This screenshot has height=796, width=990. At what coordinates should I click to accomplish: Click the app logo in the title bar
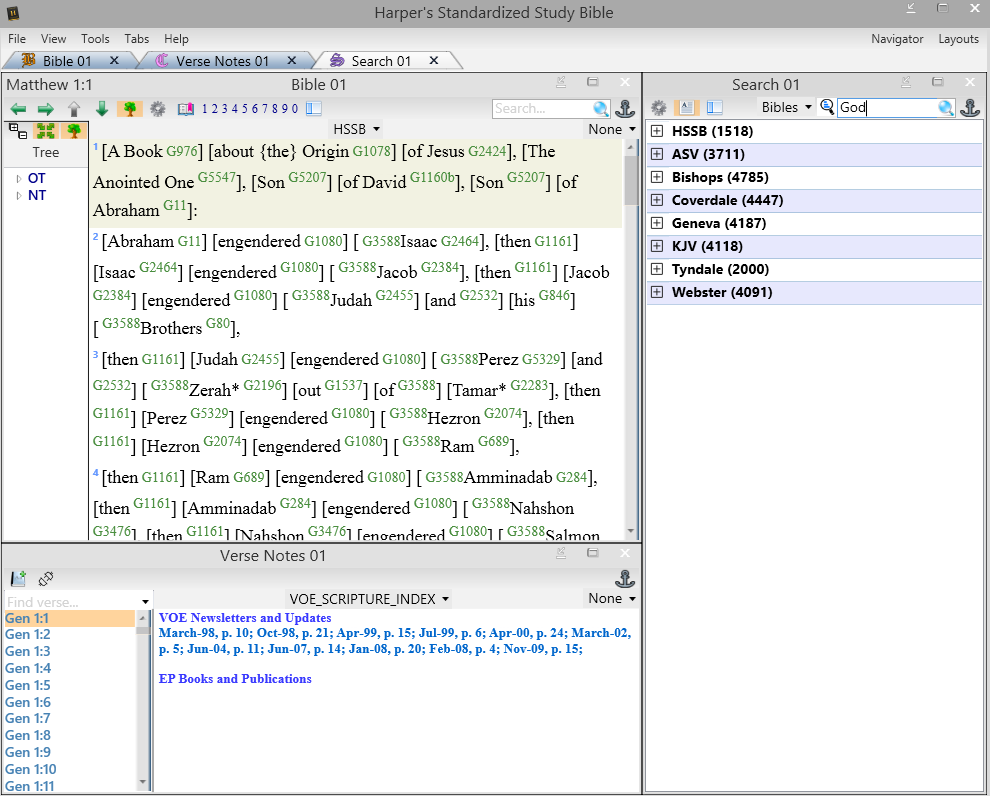(x=13, y=12)
